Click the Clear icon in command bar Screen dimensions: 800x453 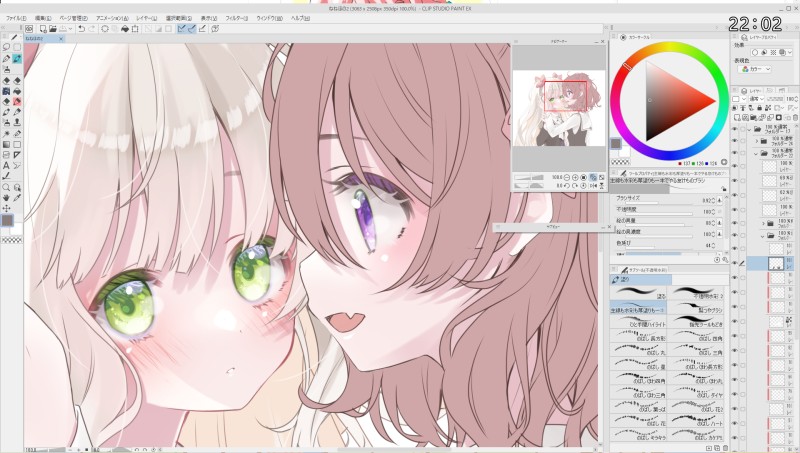pyautogui.click(x=105, y=29)
